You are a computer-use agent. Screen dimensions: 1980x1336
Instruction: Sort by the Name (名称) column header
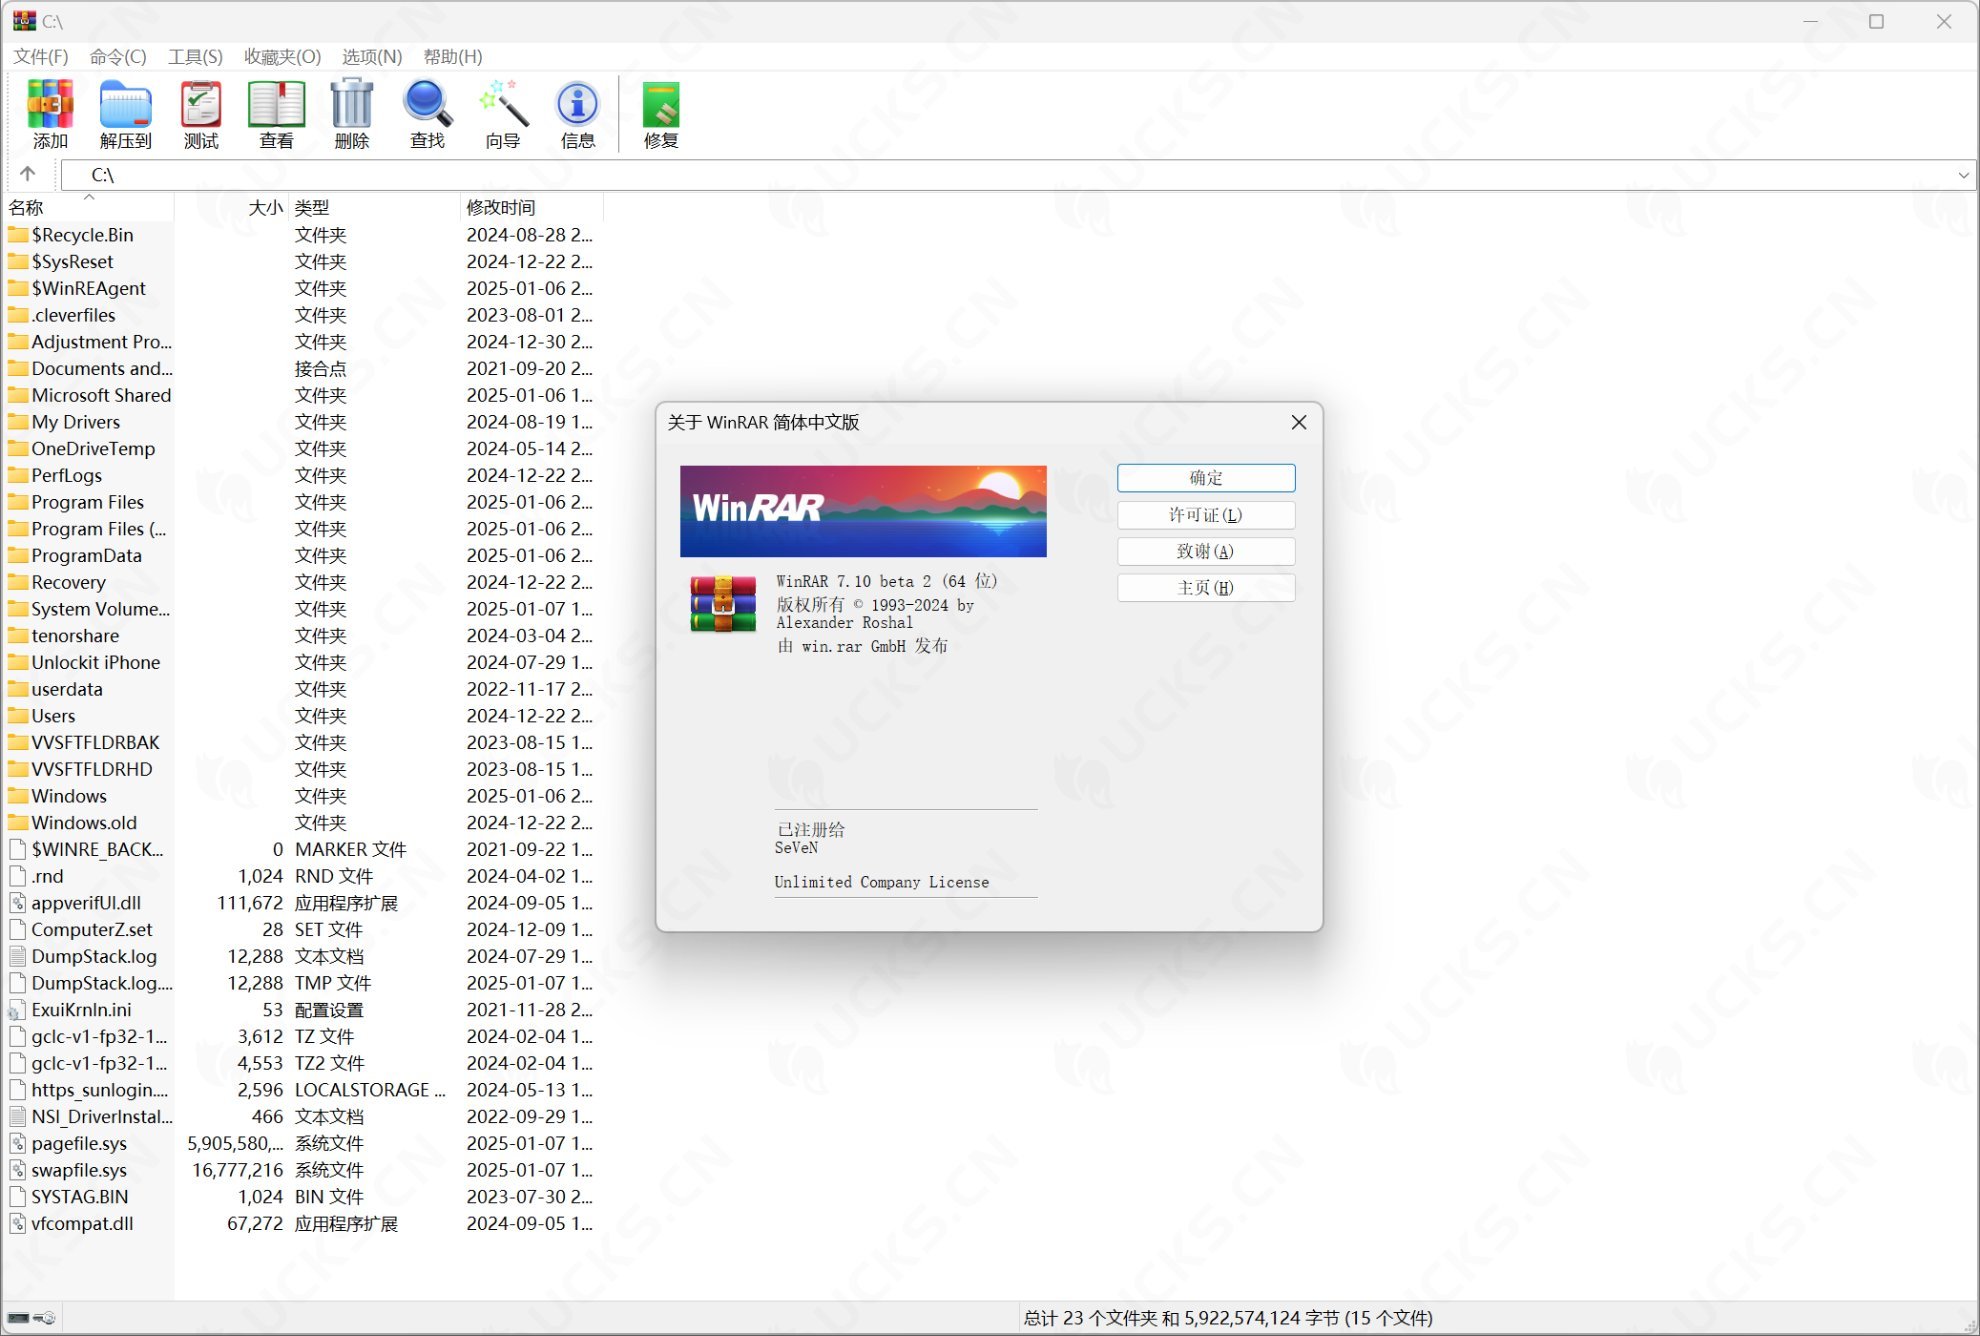(x=88, y=207)
